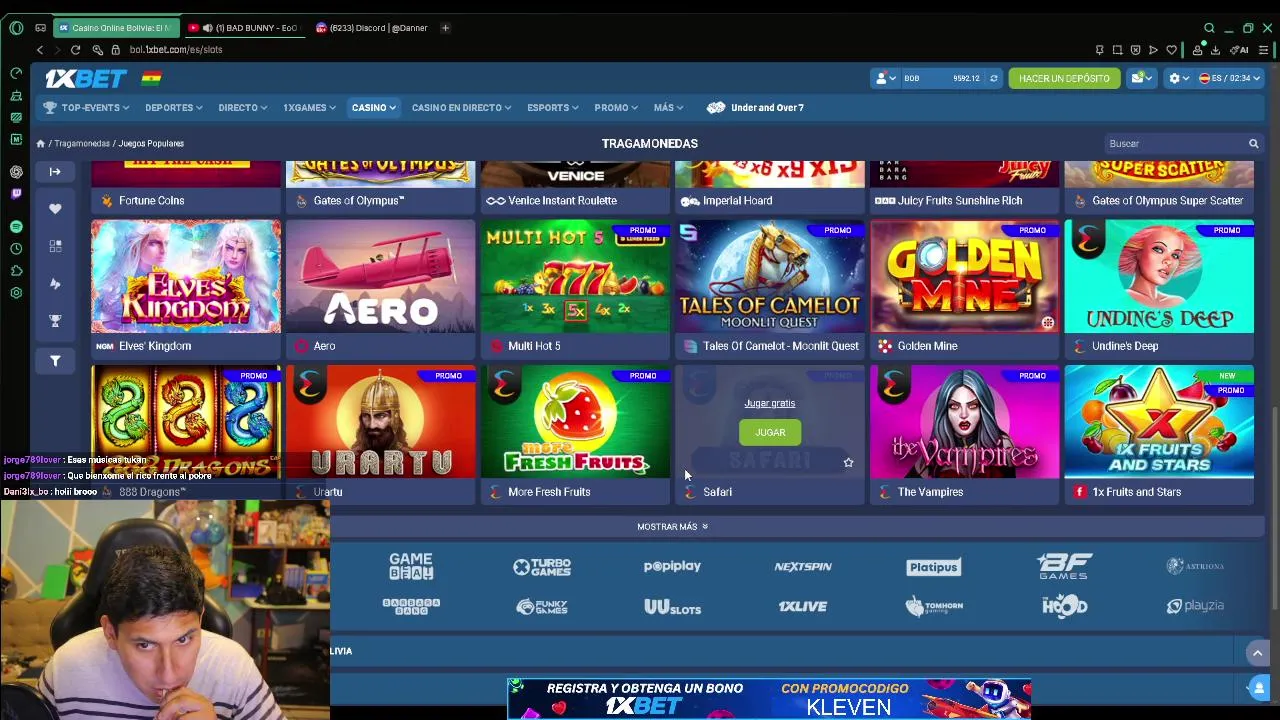The image size is (1280, 720).
Task: Click the 1XBET logo
Action: [86, 78]
